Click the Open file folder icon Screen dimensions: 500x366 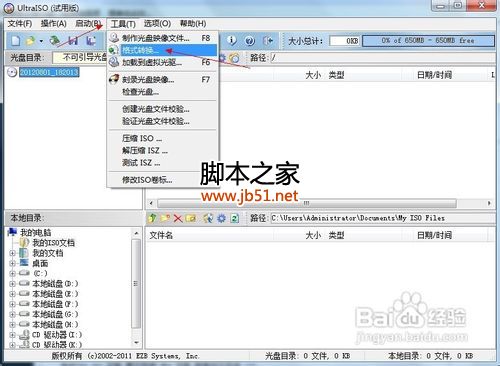coord(30,41)
